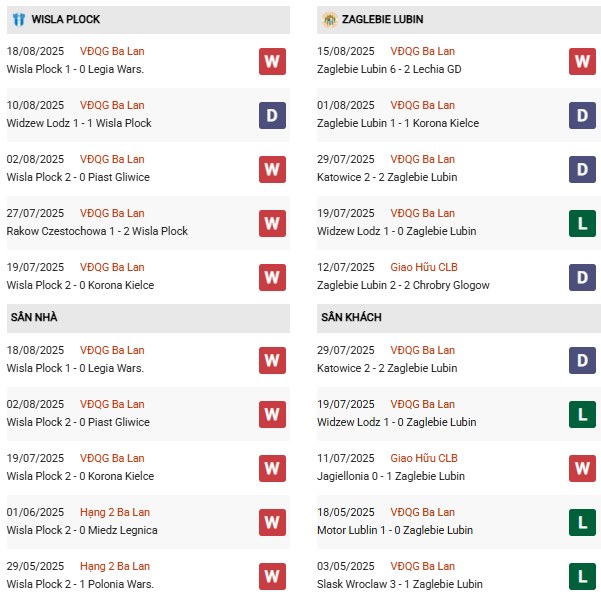The height and width of the screenshot is (606, 601).
Task: Open Hạng 2 Ba Lan link dated 01/06/2025
Action: [115, 512]
